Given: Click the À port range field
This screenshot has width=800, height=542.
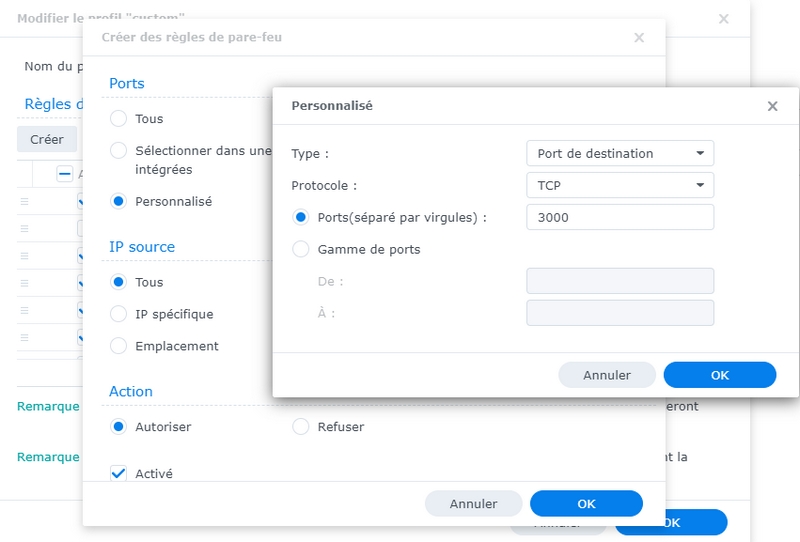Looking at the screenshot, I should 620,313.
